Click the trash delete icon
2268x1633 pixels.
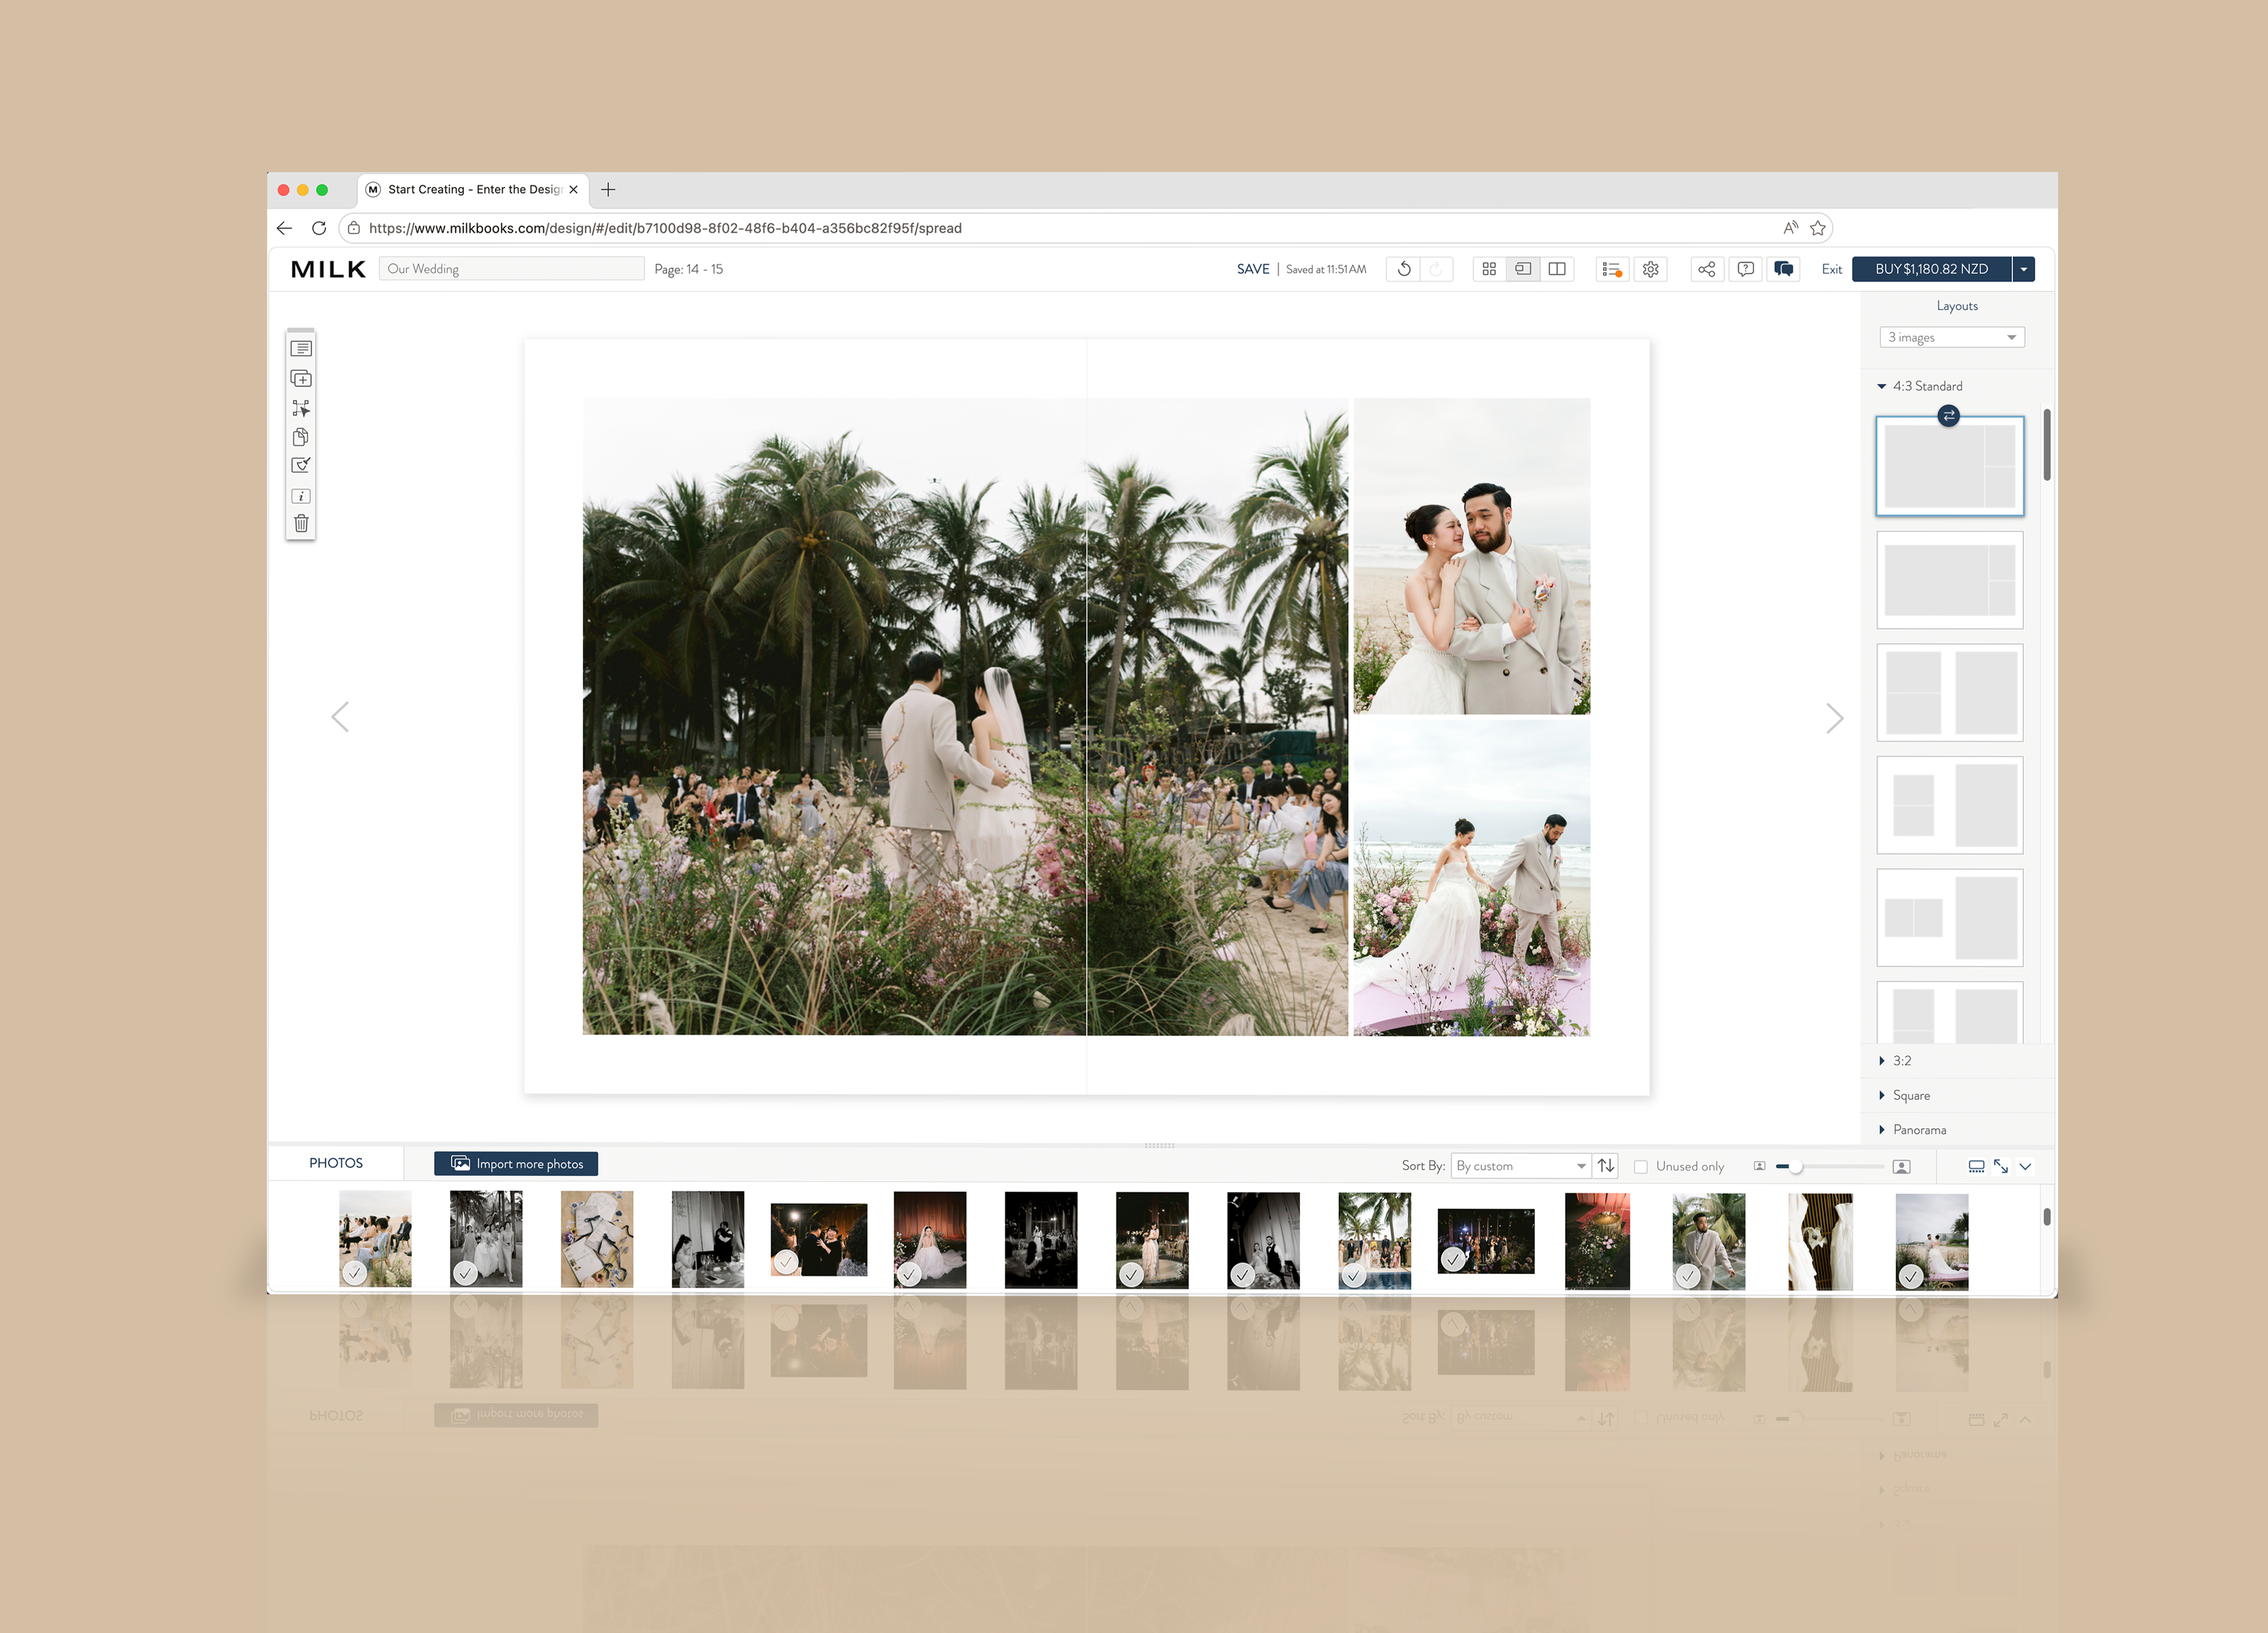[x=301, y=523]
